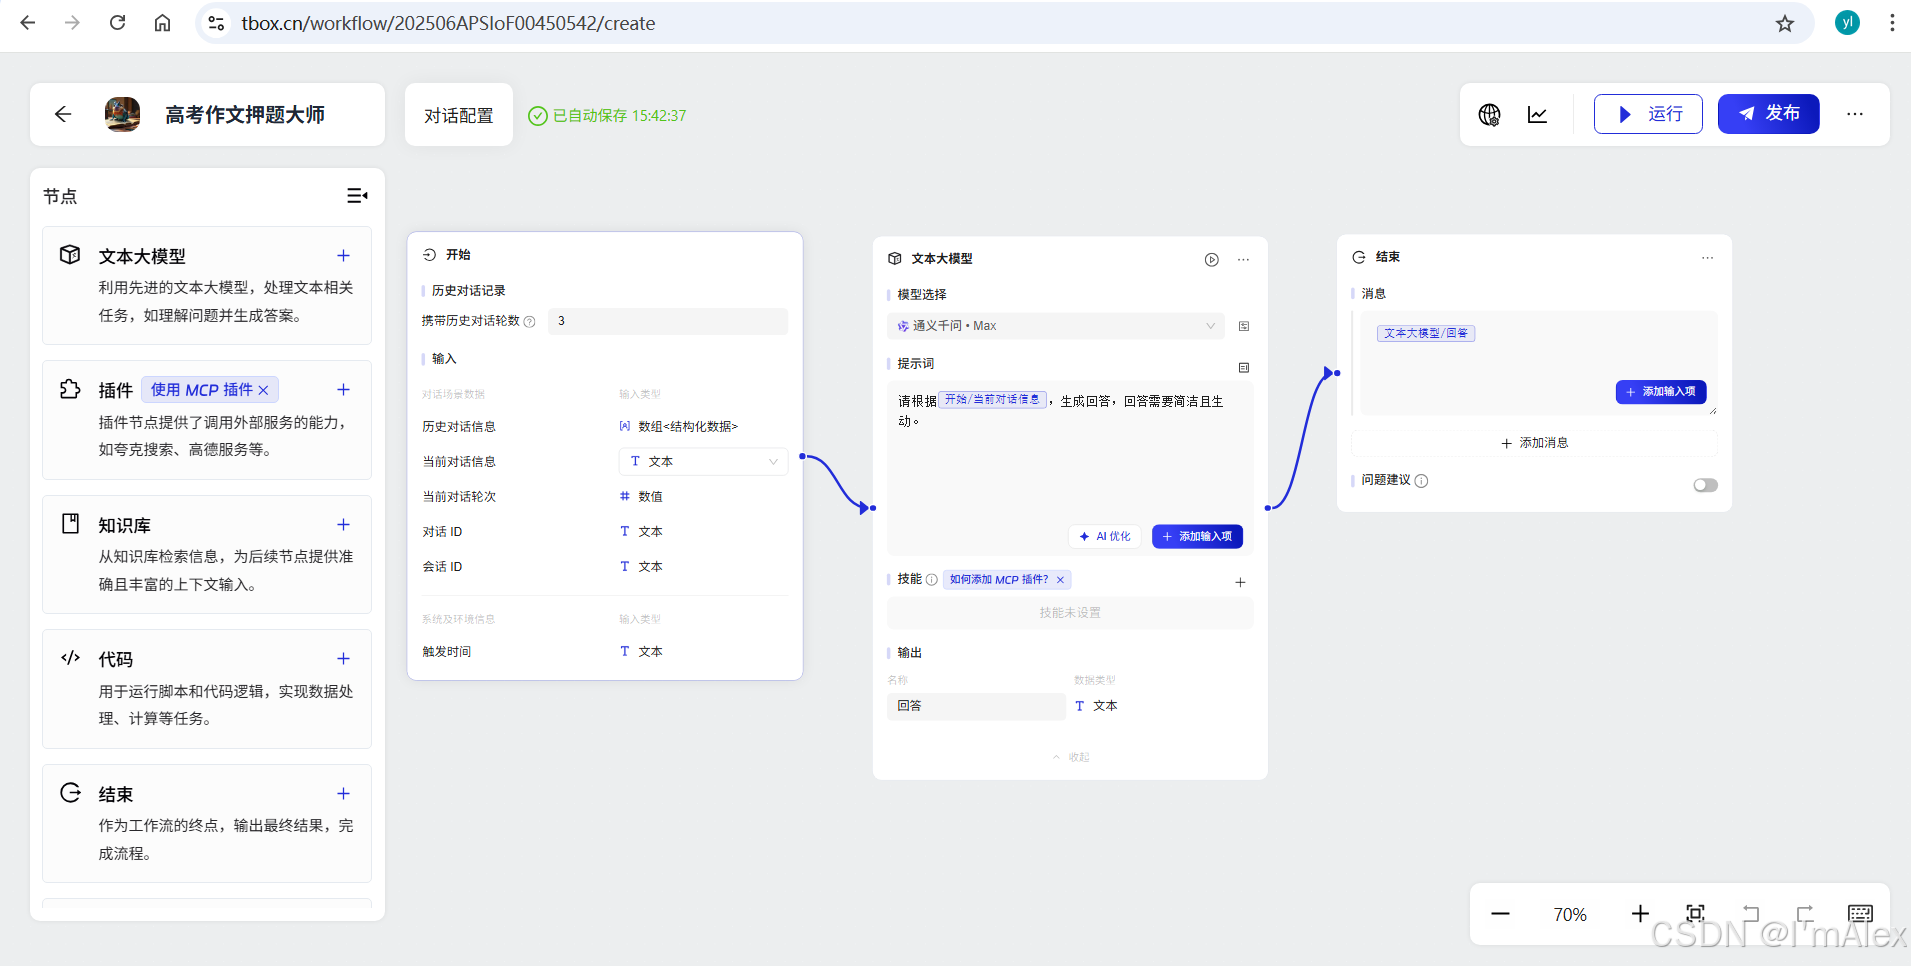
Task: Select the 开始 node title
Action: (x=458, y=255)
